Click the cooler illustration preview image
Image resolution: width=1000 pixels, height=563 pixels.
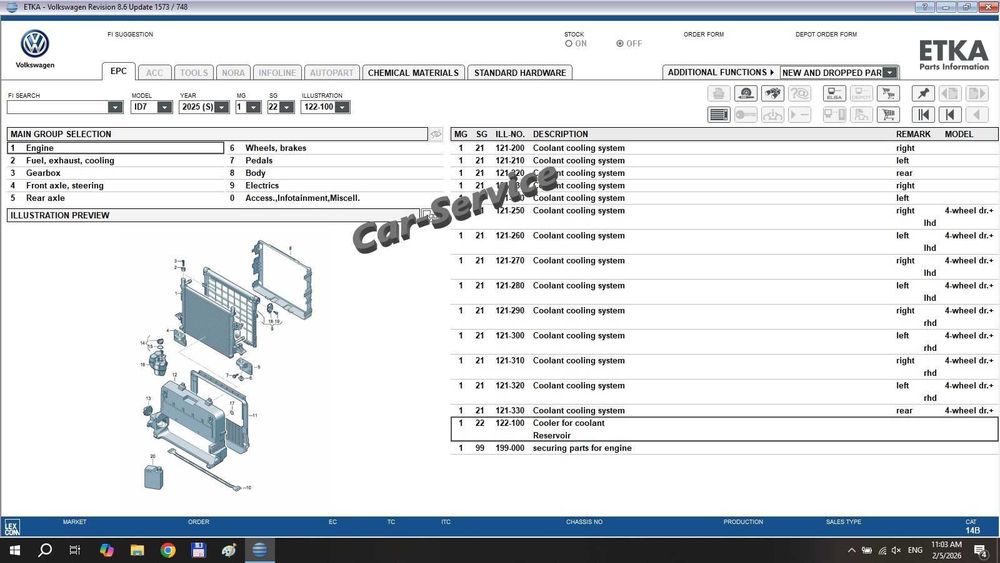click(226, 366)
